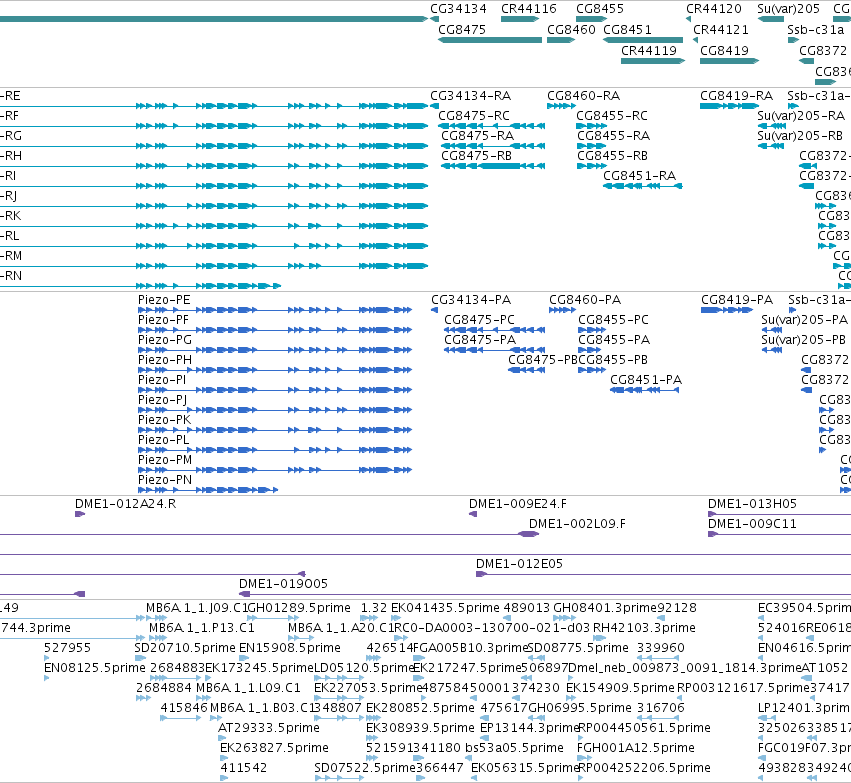The height and width of the screenshot is (783, 851).
Task: Select transcript CG8455-RC
Action: coord(612,116)
